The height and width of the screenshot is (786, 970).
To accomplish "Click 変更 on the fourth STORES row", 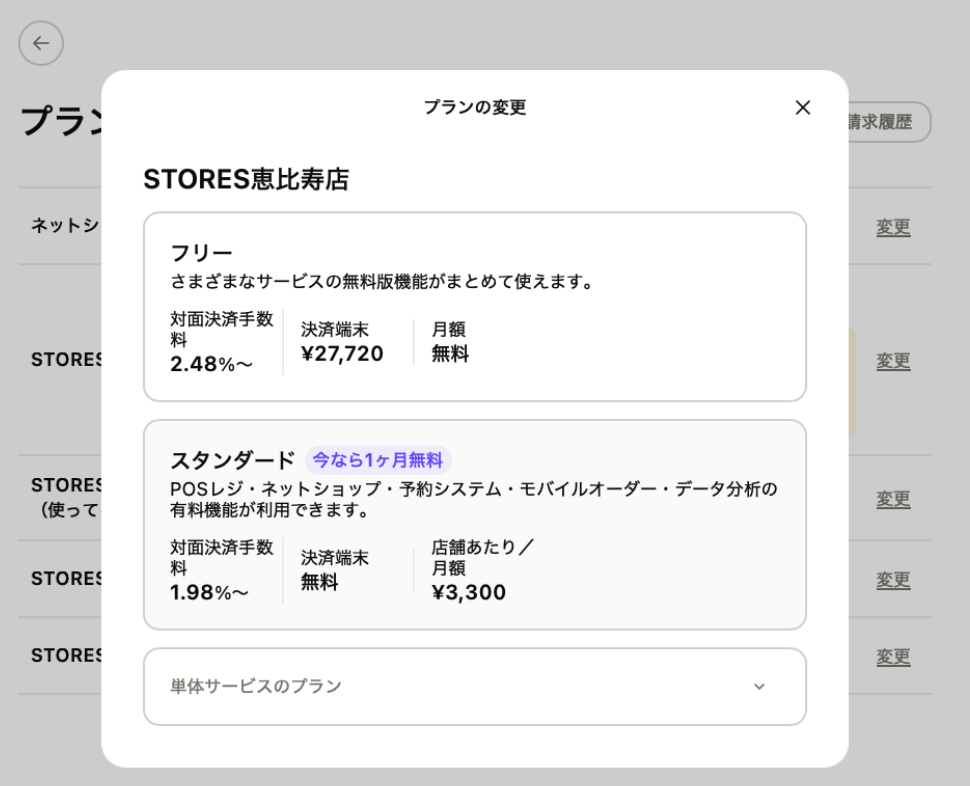I will [x=892, y=580].
